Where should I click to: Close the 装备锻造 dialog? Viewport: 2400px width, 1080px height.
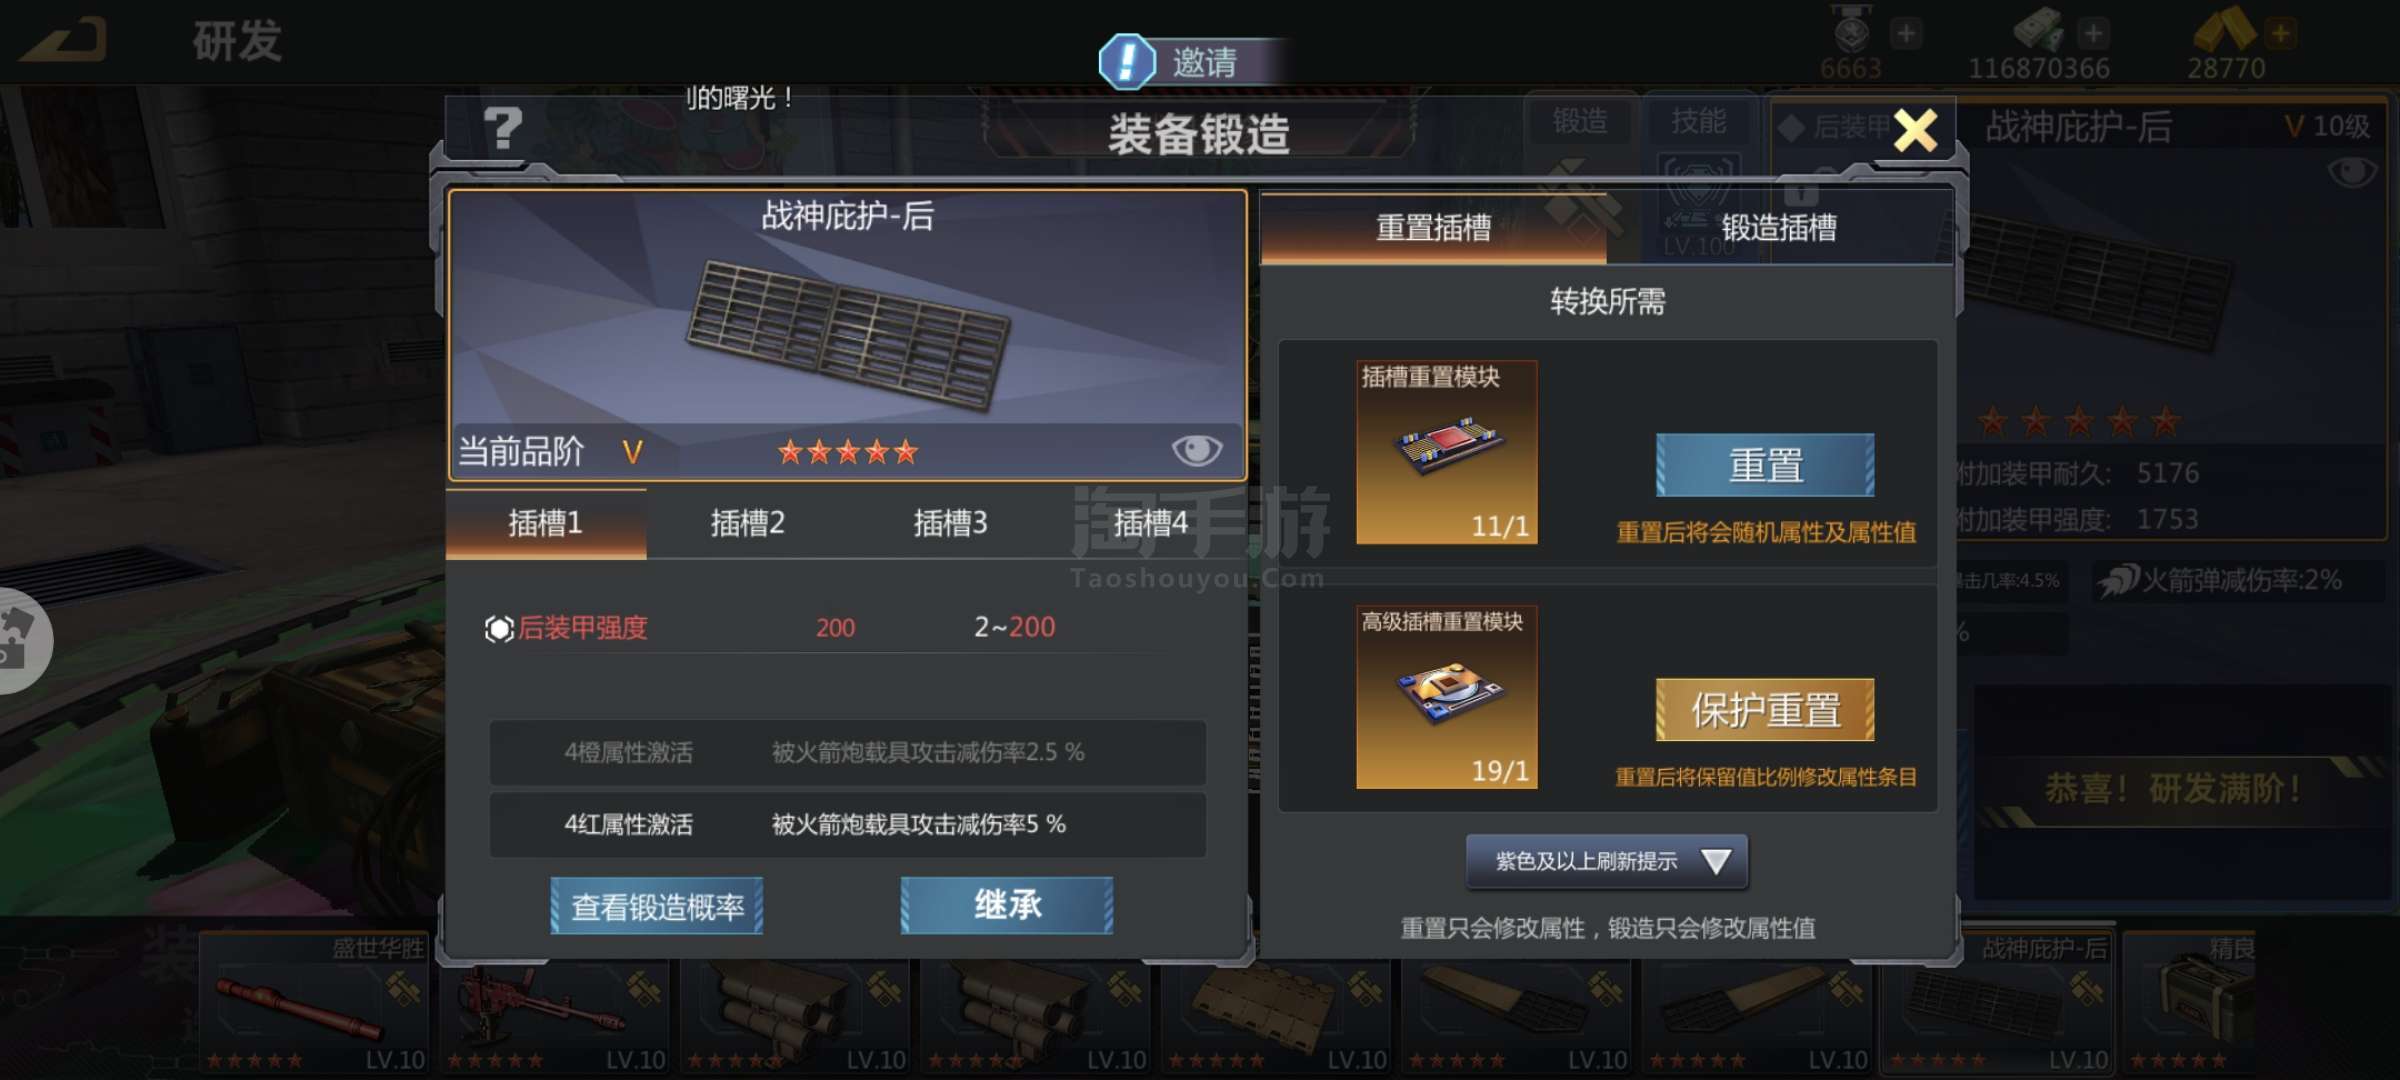(1916, 130)
